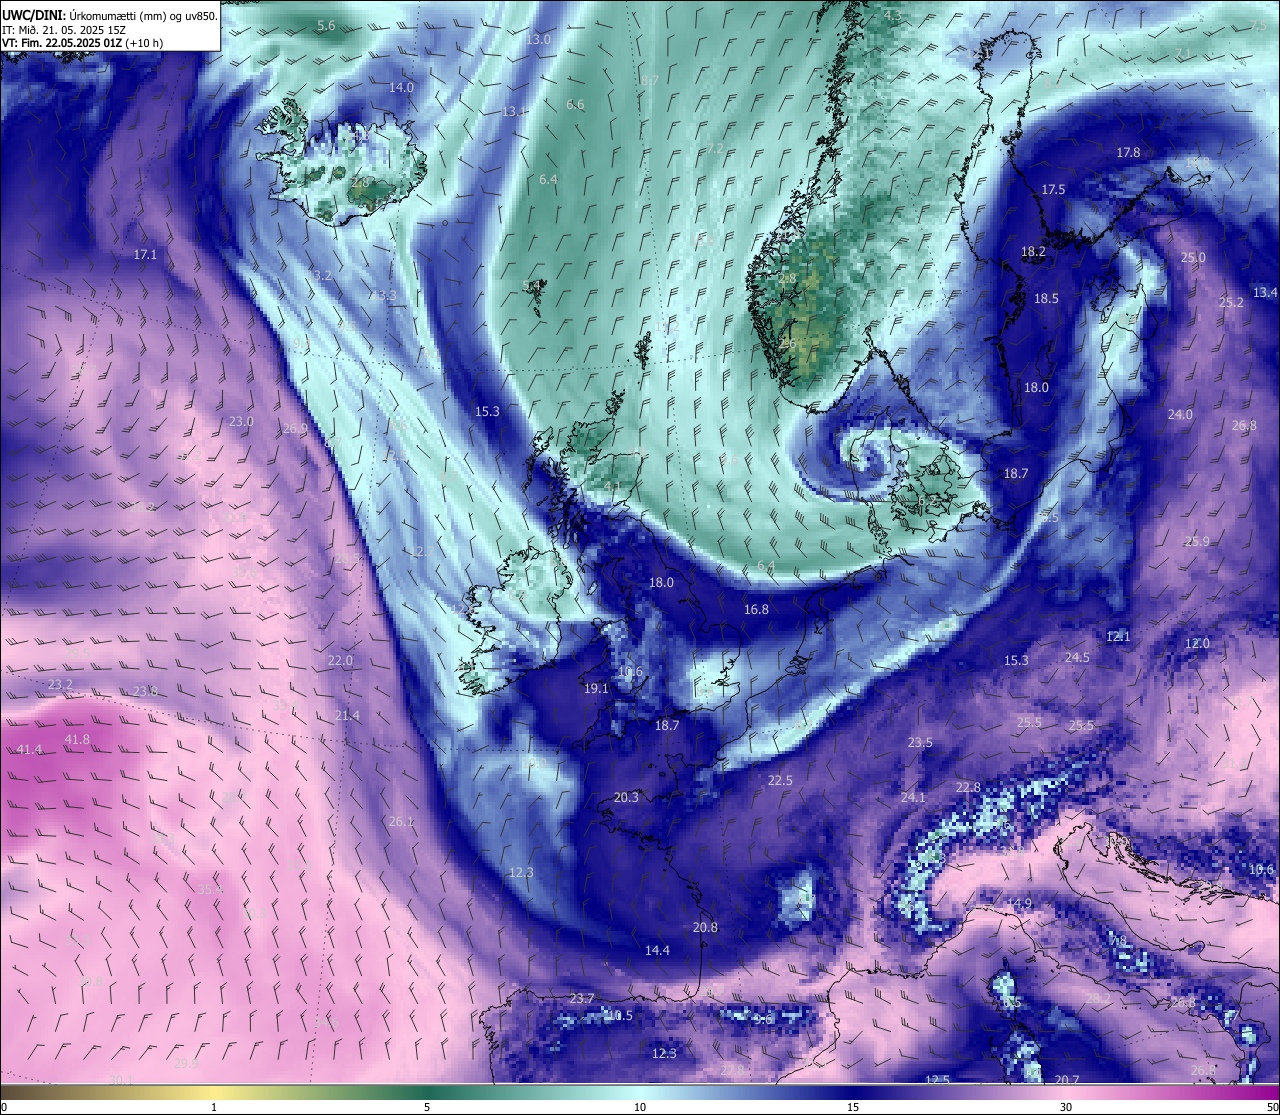Click the 12.0 value label
This screenshot has width=1280, height=1115.
coord(1197,644)
